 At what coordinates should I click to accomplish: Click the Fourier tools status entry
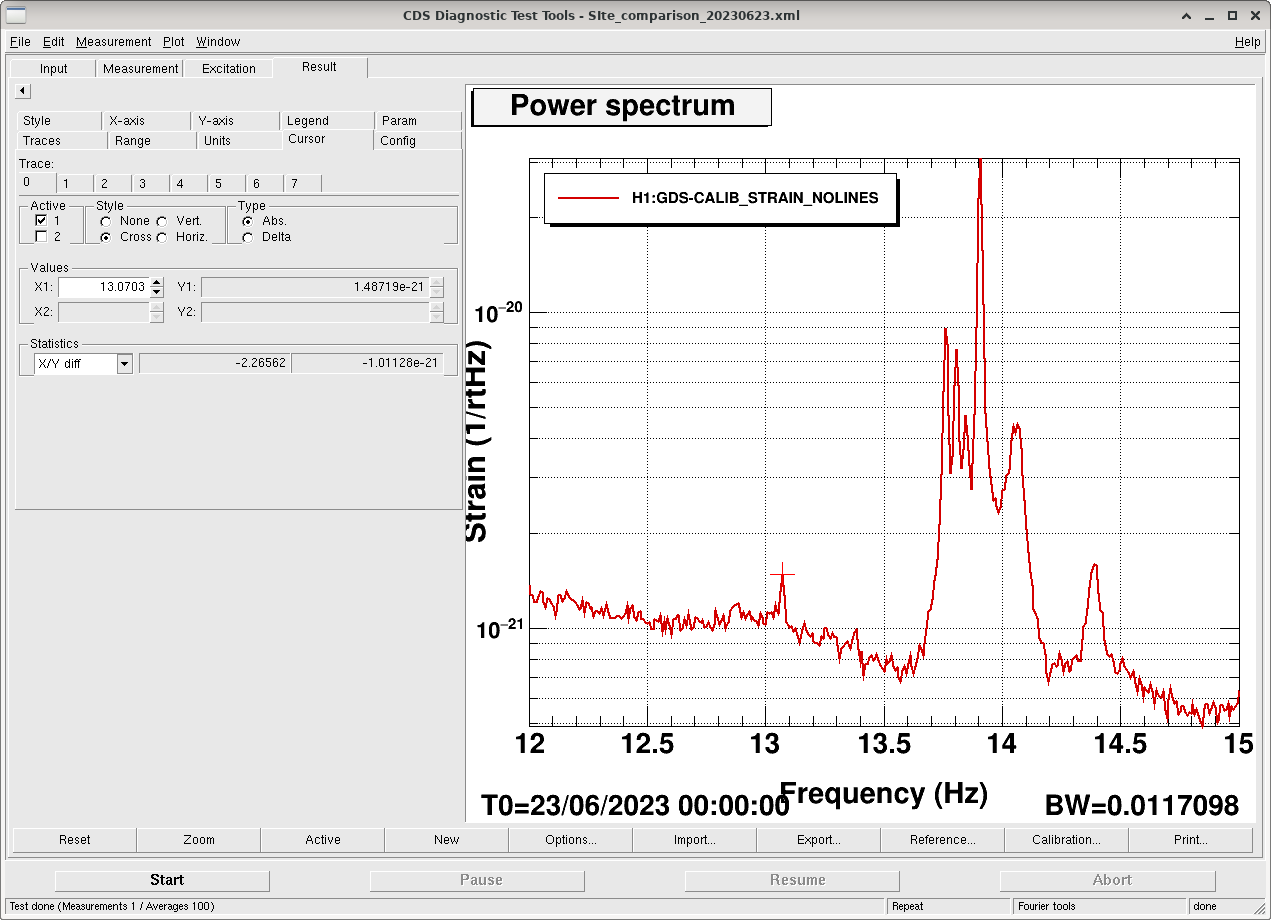(1100, 906)
